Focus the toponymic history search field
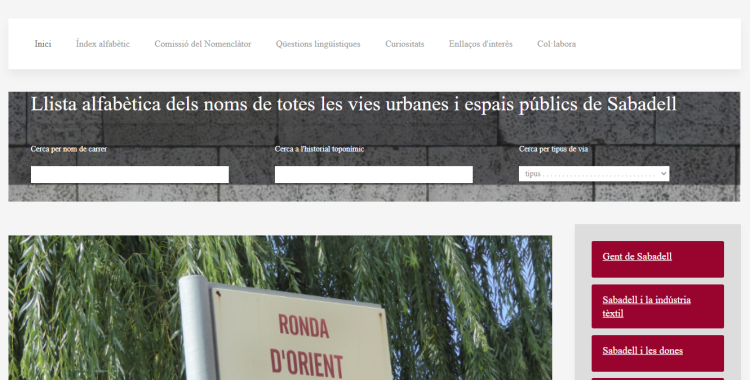 tap(374, 175)
